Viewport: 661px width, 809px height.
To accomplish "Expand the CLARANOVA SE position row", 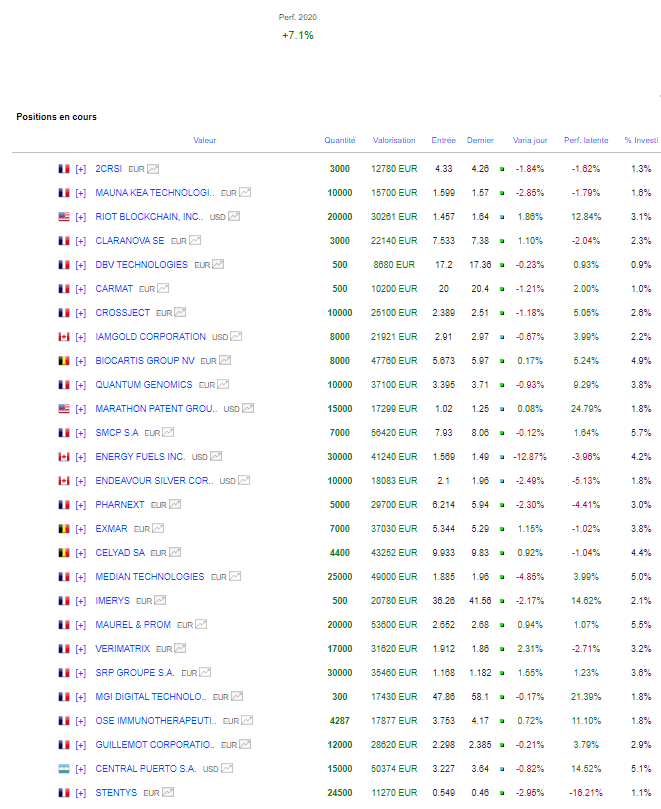I will 81,241.
